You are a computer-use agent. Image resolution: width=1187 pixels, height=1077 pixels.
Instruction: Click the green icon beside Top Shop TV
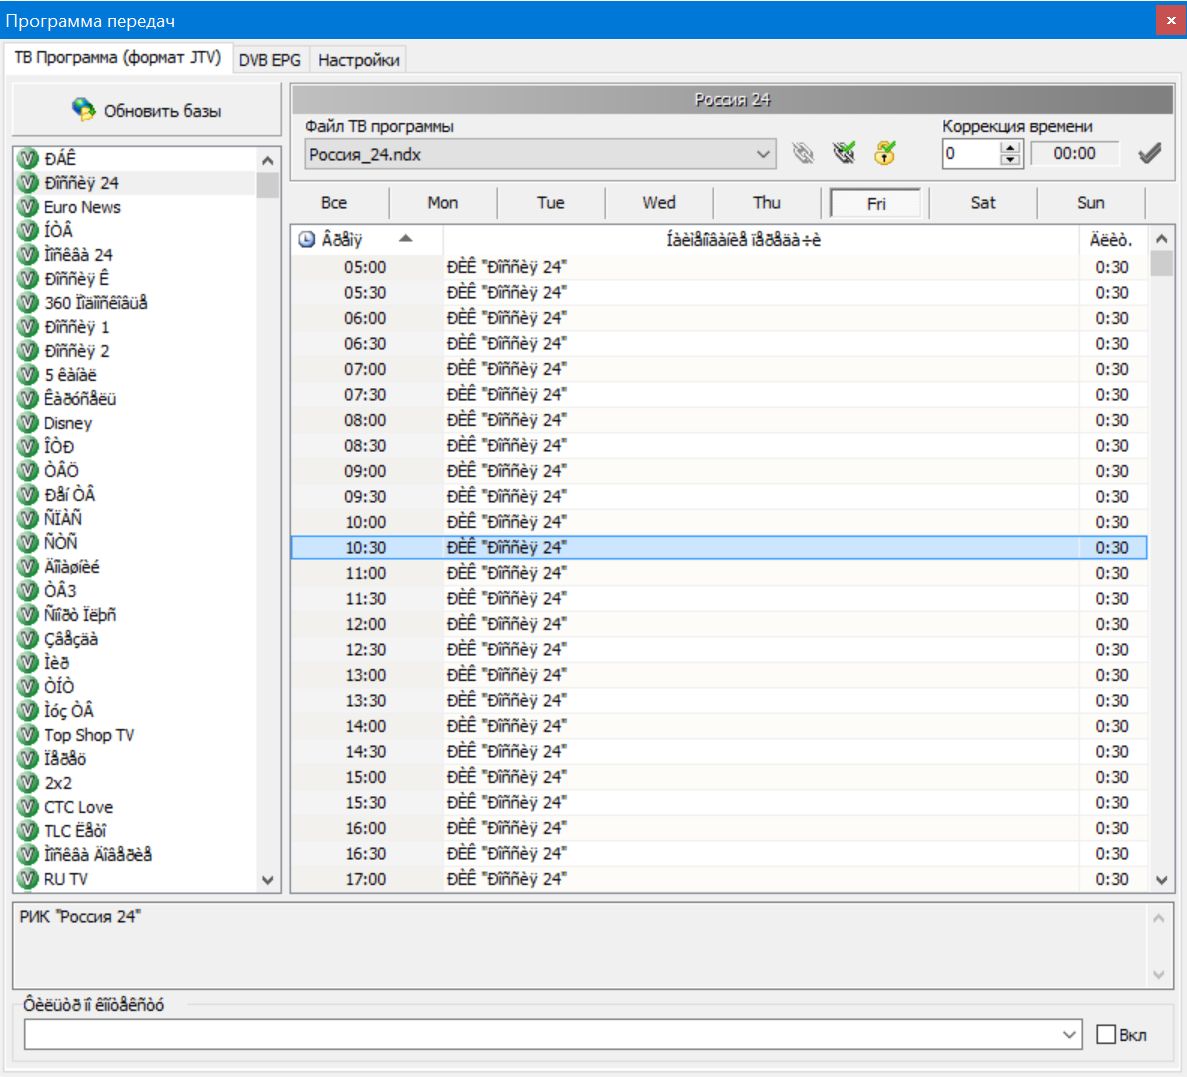click(x=28, y=735)
